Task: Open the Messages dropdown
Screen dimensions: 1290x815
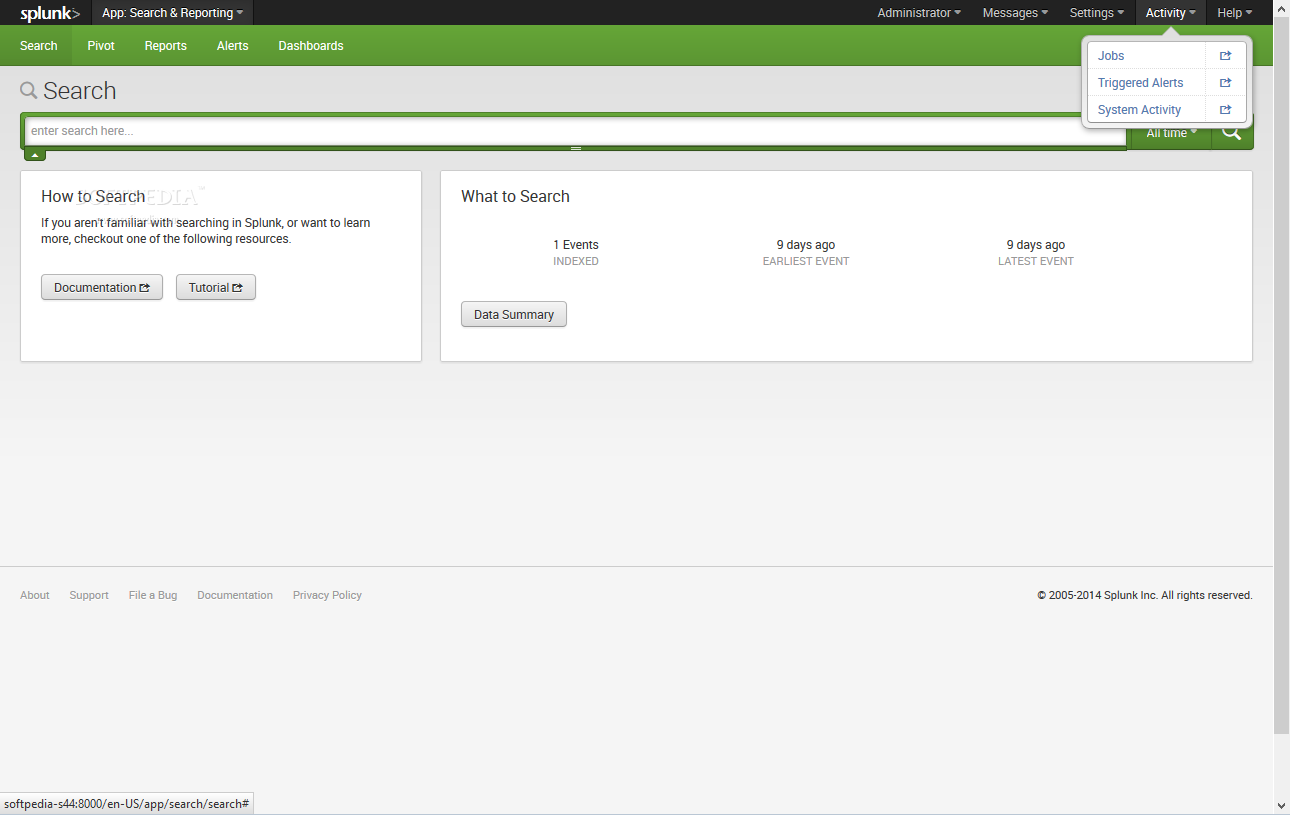Action: (x=1015, y=13)
